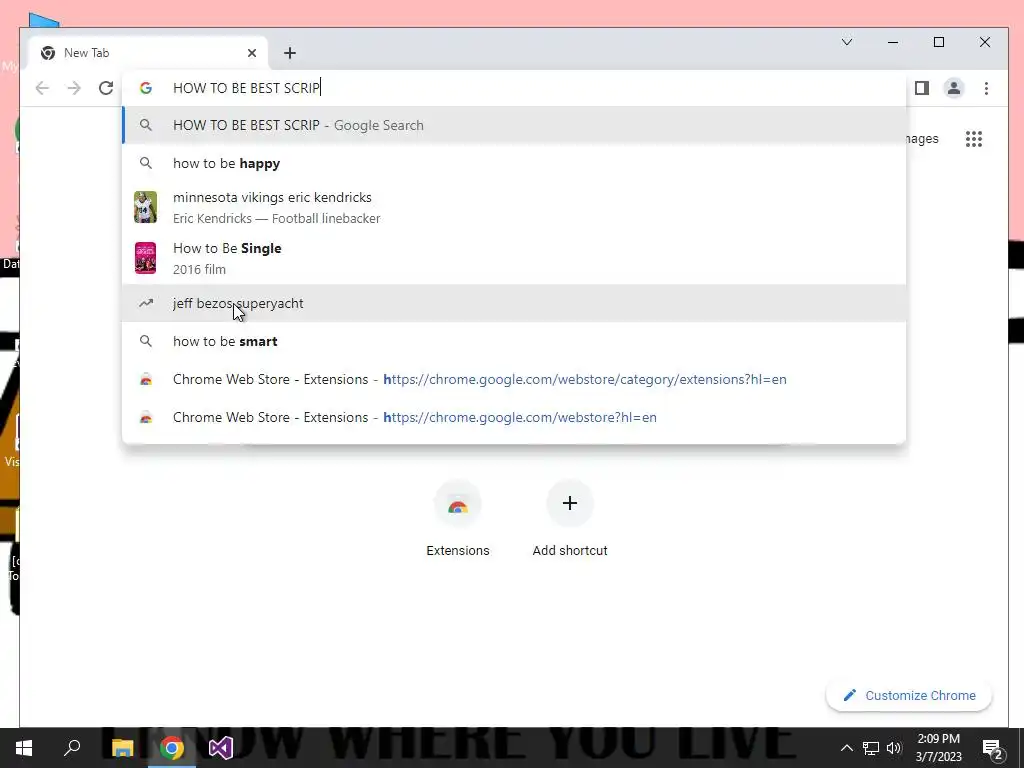Open a new tab with plus button

click(x=290, y=53)
